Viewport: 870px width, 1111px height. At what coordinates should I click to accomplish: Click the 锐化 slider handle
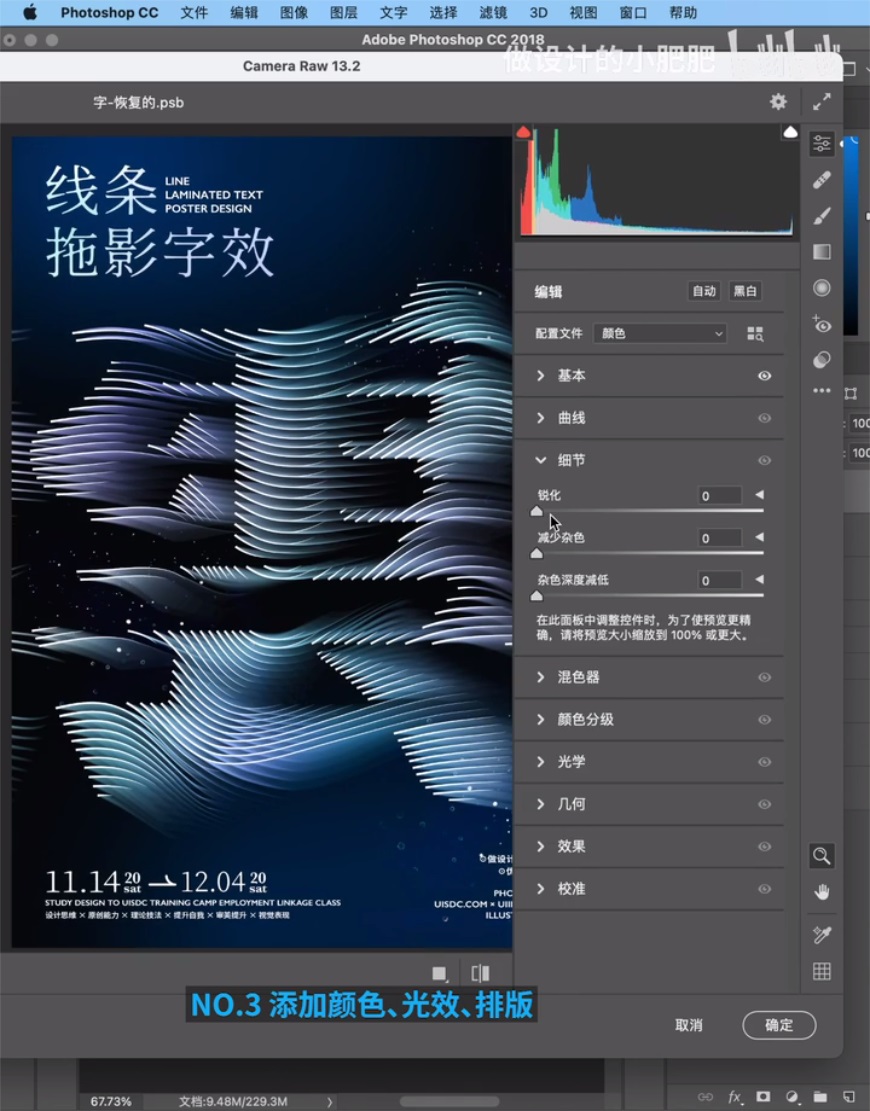click(536, 512)
